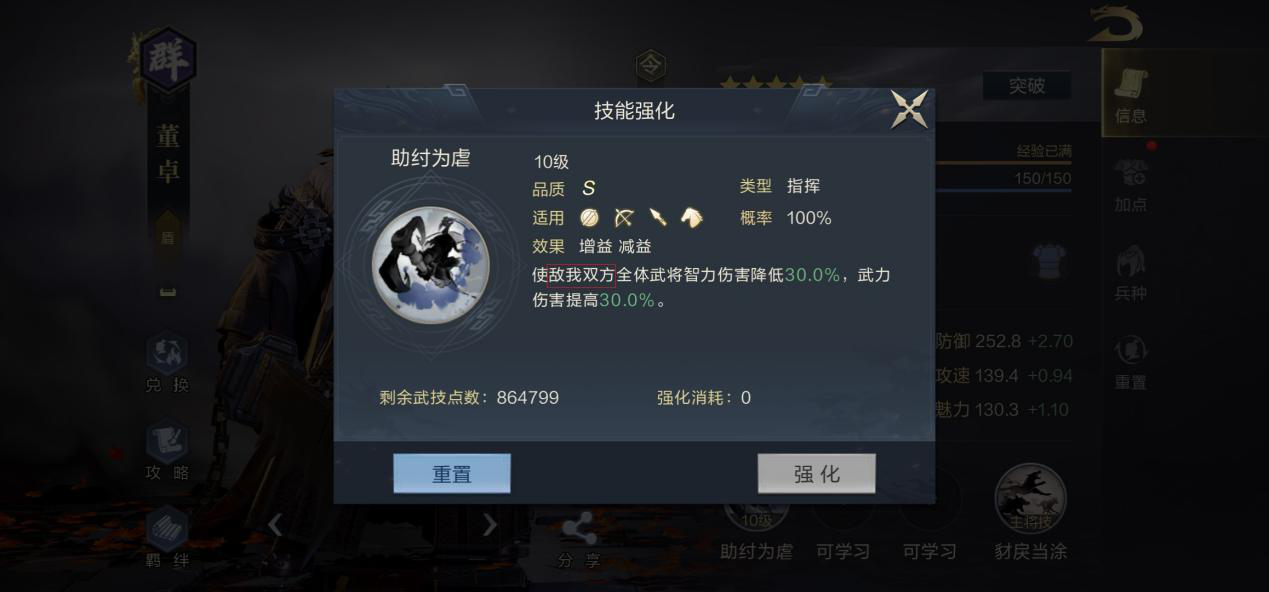The width and height of the screenshot is (1269, 592).
Task: Go to next hero with right chevron
Action: (x=490, y=524)
